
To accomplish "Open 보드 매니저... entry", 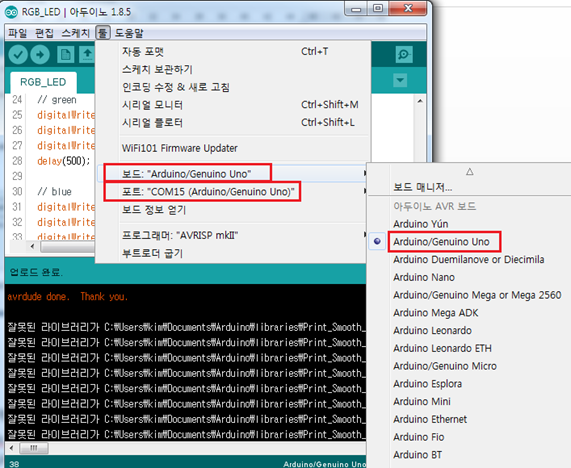I will tap(470, 187).
